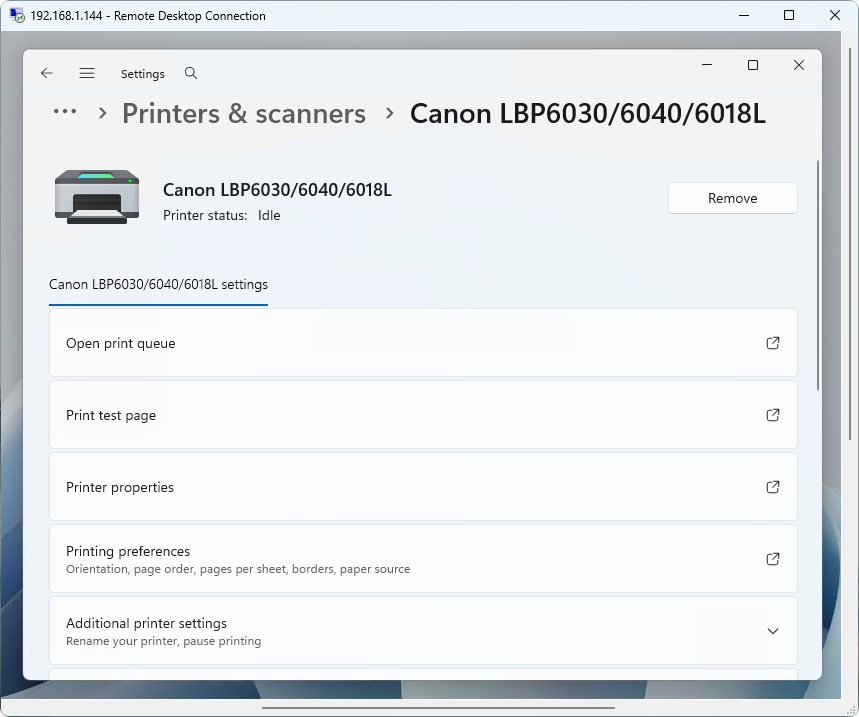Screen dimensions: 859x717
Task: Click the Remote Desktop horizontal scrollbar
Action: tap(438, 708)
